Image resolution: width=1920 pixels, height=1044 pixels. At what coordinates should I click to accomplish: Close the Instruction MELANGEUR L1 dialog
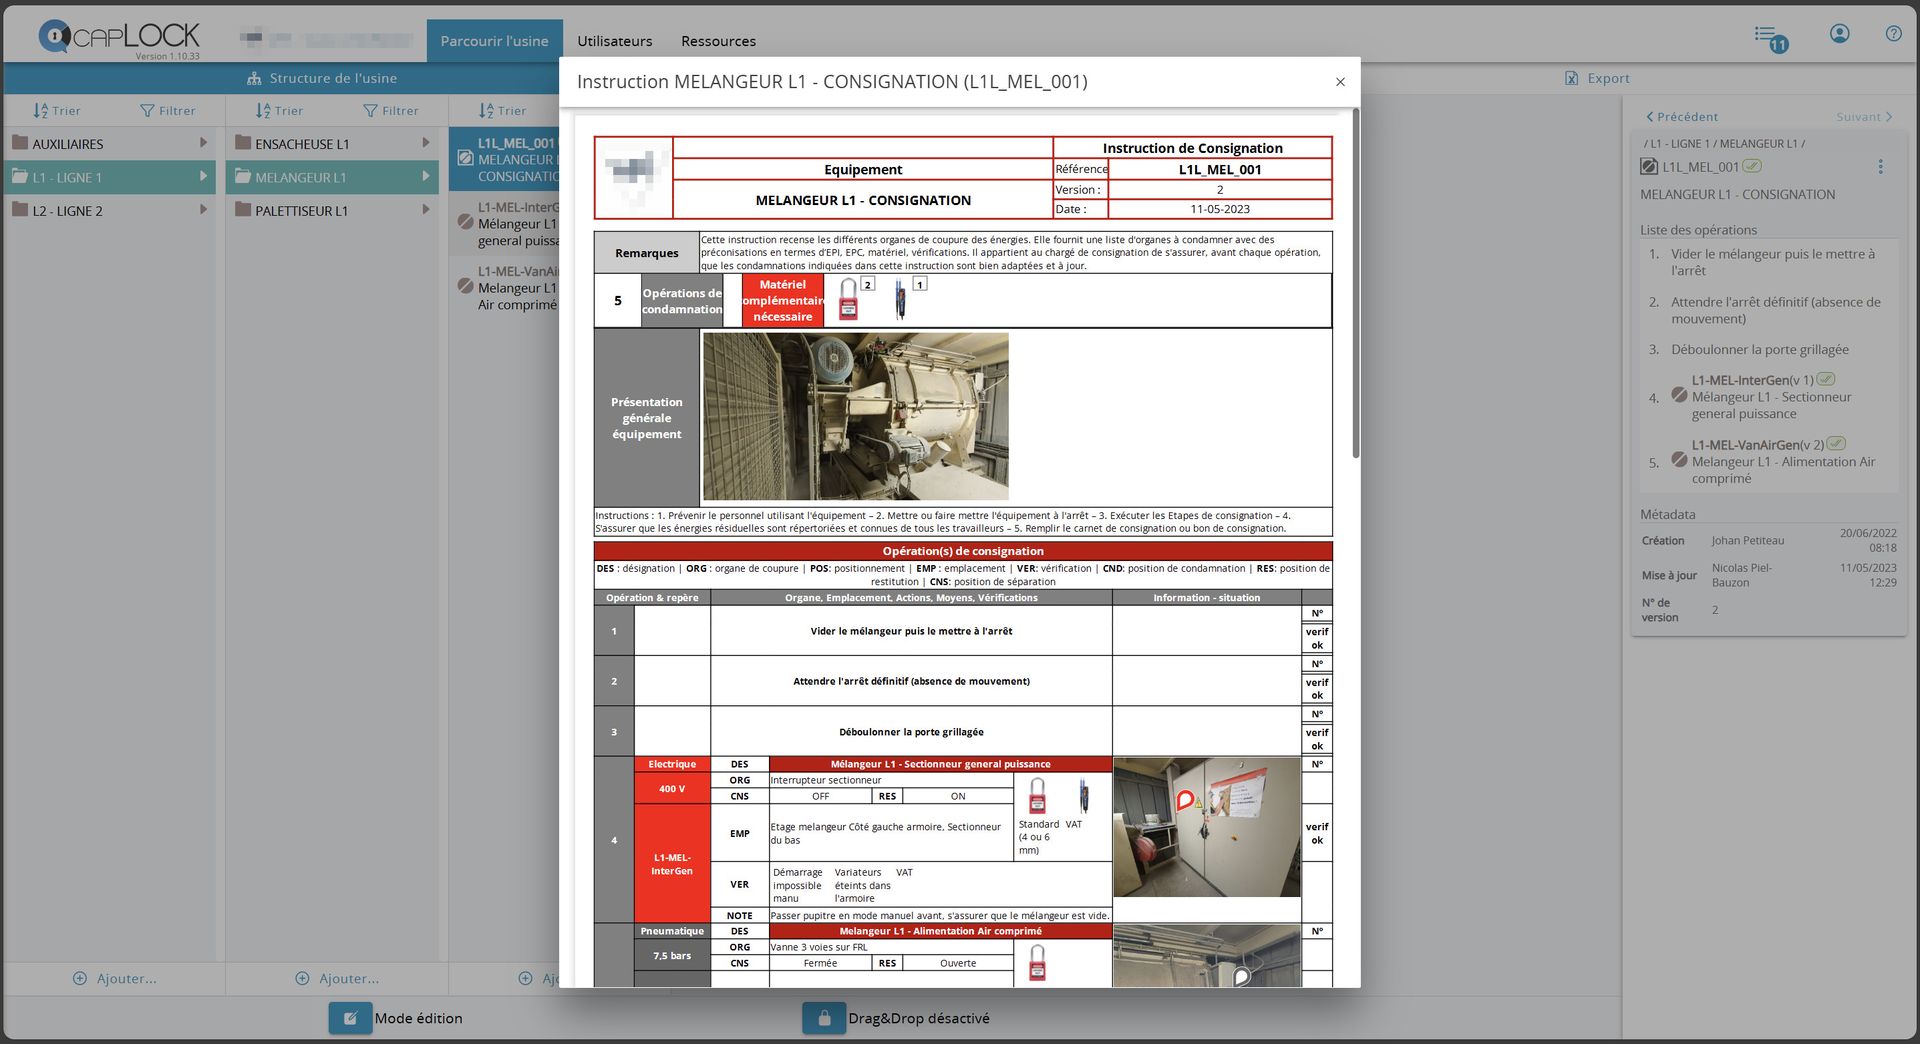coord(1340,82)
